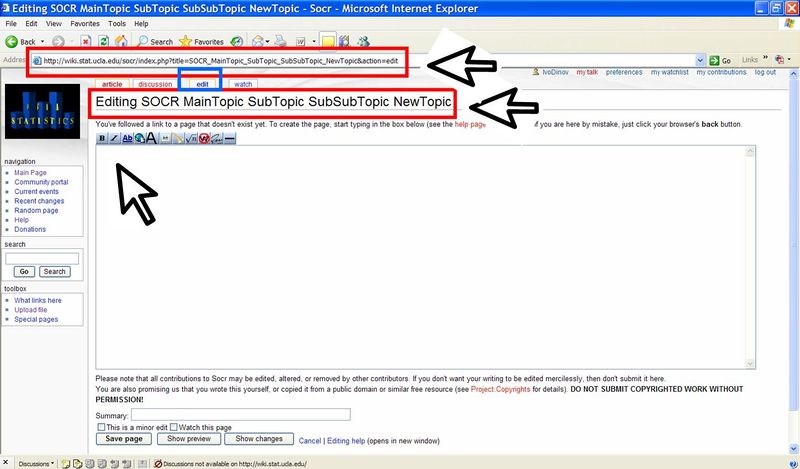The image size is (800, 469).
Task: Insert math formula (square root icon)
Action: [x=191, y=138]
